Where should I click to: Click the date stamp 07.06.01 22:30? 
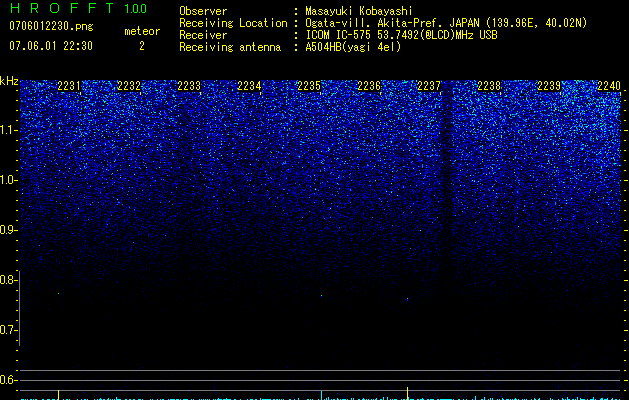(x=51, y=46)
